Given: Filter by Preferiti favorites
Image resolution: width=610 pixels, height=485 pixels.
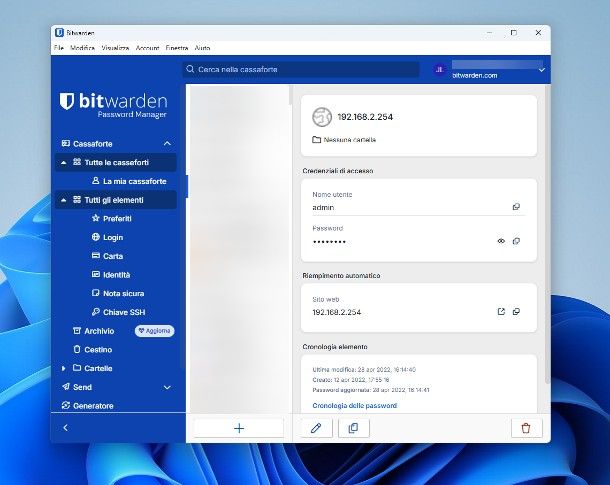Looking at the screenshot, I should [112, 219].
